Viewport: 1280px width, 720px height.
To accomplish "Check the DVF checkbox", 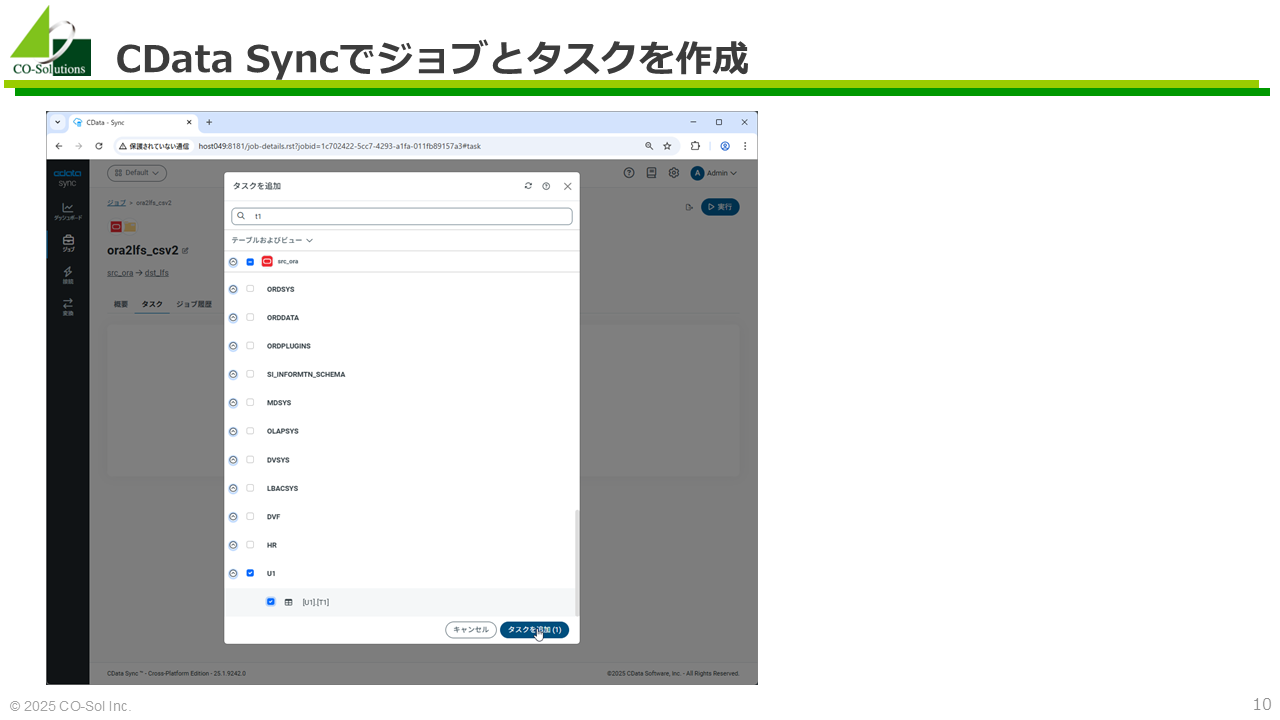I will [x=250, y=517].
